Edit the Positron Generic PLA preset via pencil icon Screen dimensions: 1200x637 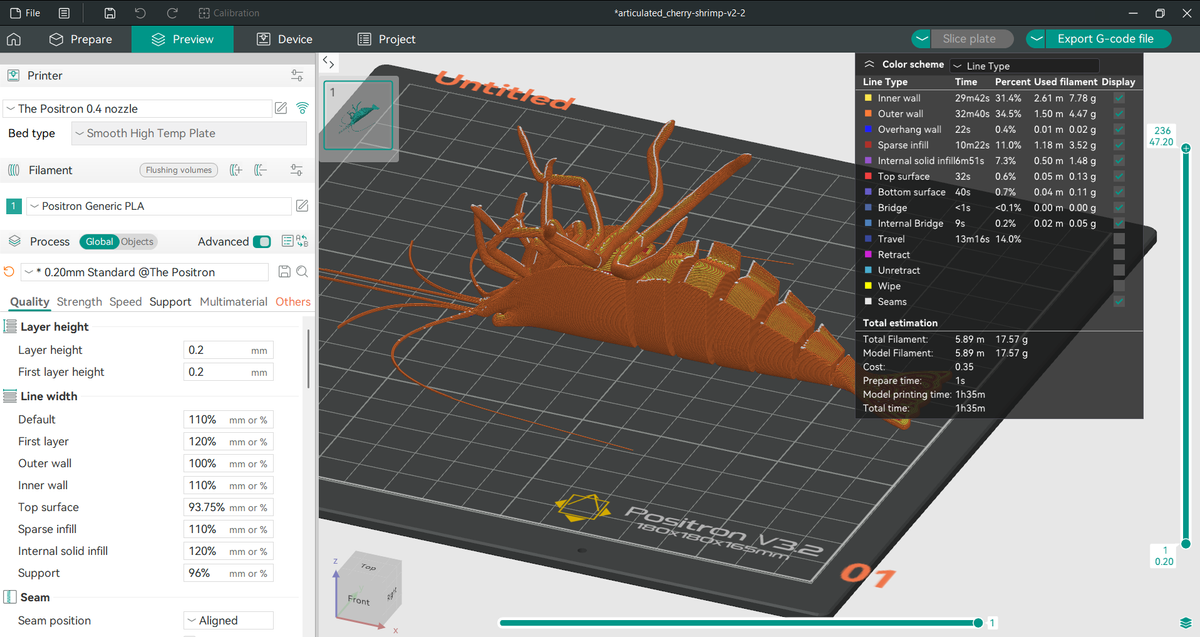(302, 206)
